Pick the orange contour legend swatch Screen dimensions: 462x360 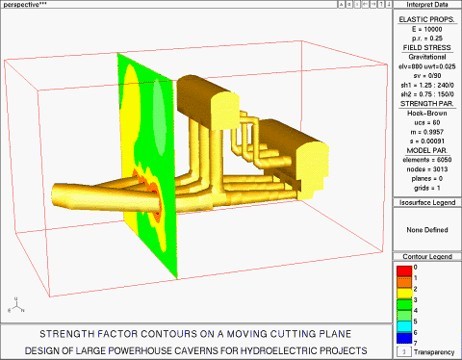coord(404,282)
